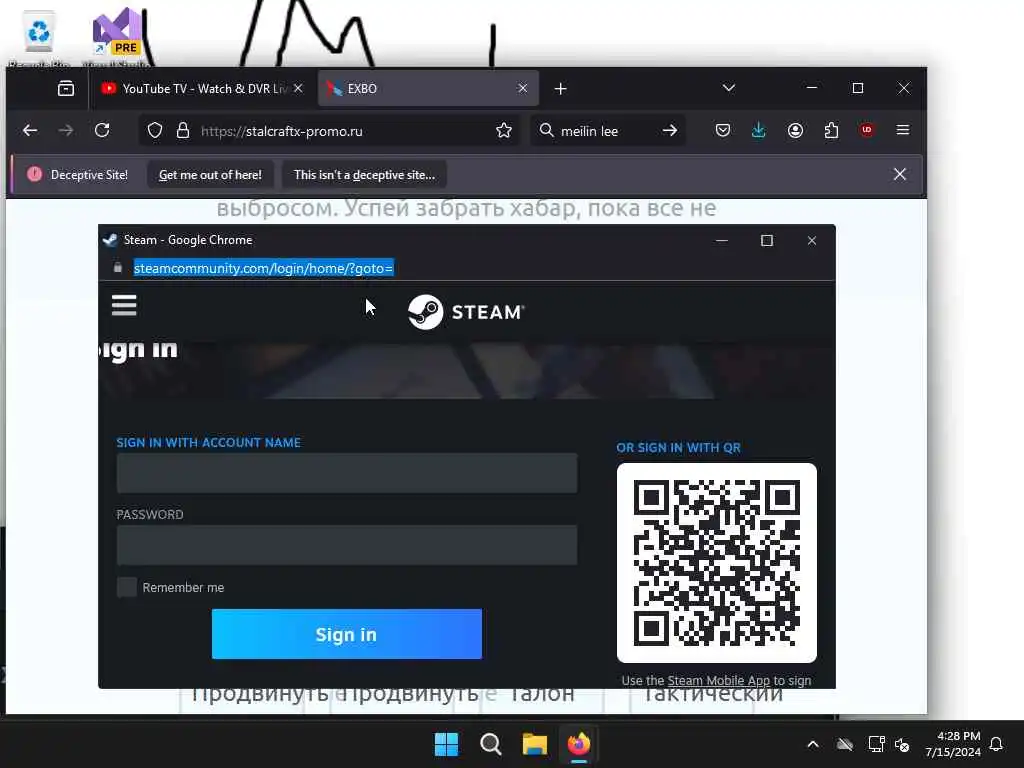Go back using Firefox back arrow
This screenshot has height=768, width=1024.
tap(30, 131)
